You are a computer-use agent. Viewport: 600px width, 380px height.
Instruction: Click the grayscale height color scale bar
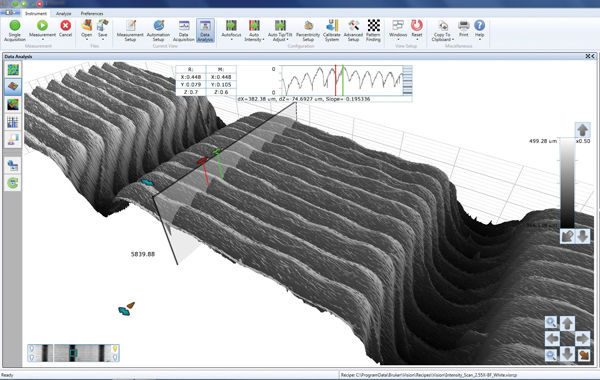pos(567,183)
